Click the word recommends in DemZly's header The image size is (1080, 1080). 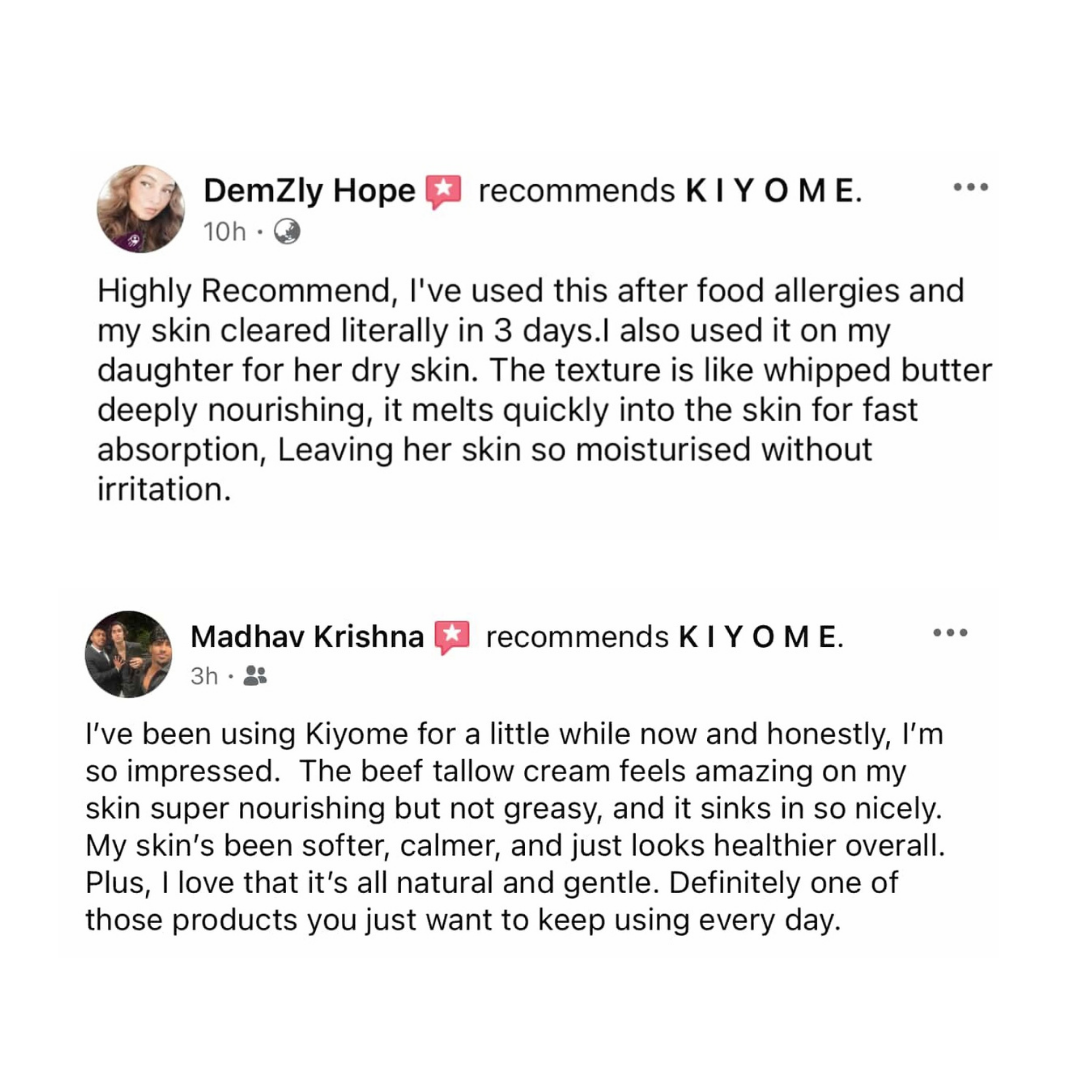[577, 191]
